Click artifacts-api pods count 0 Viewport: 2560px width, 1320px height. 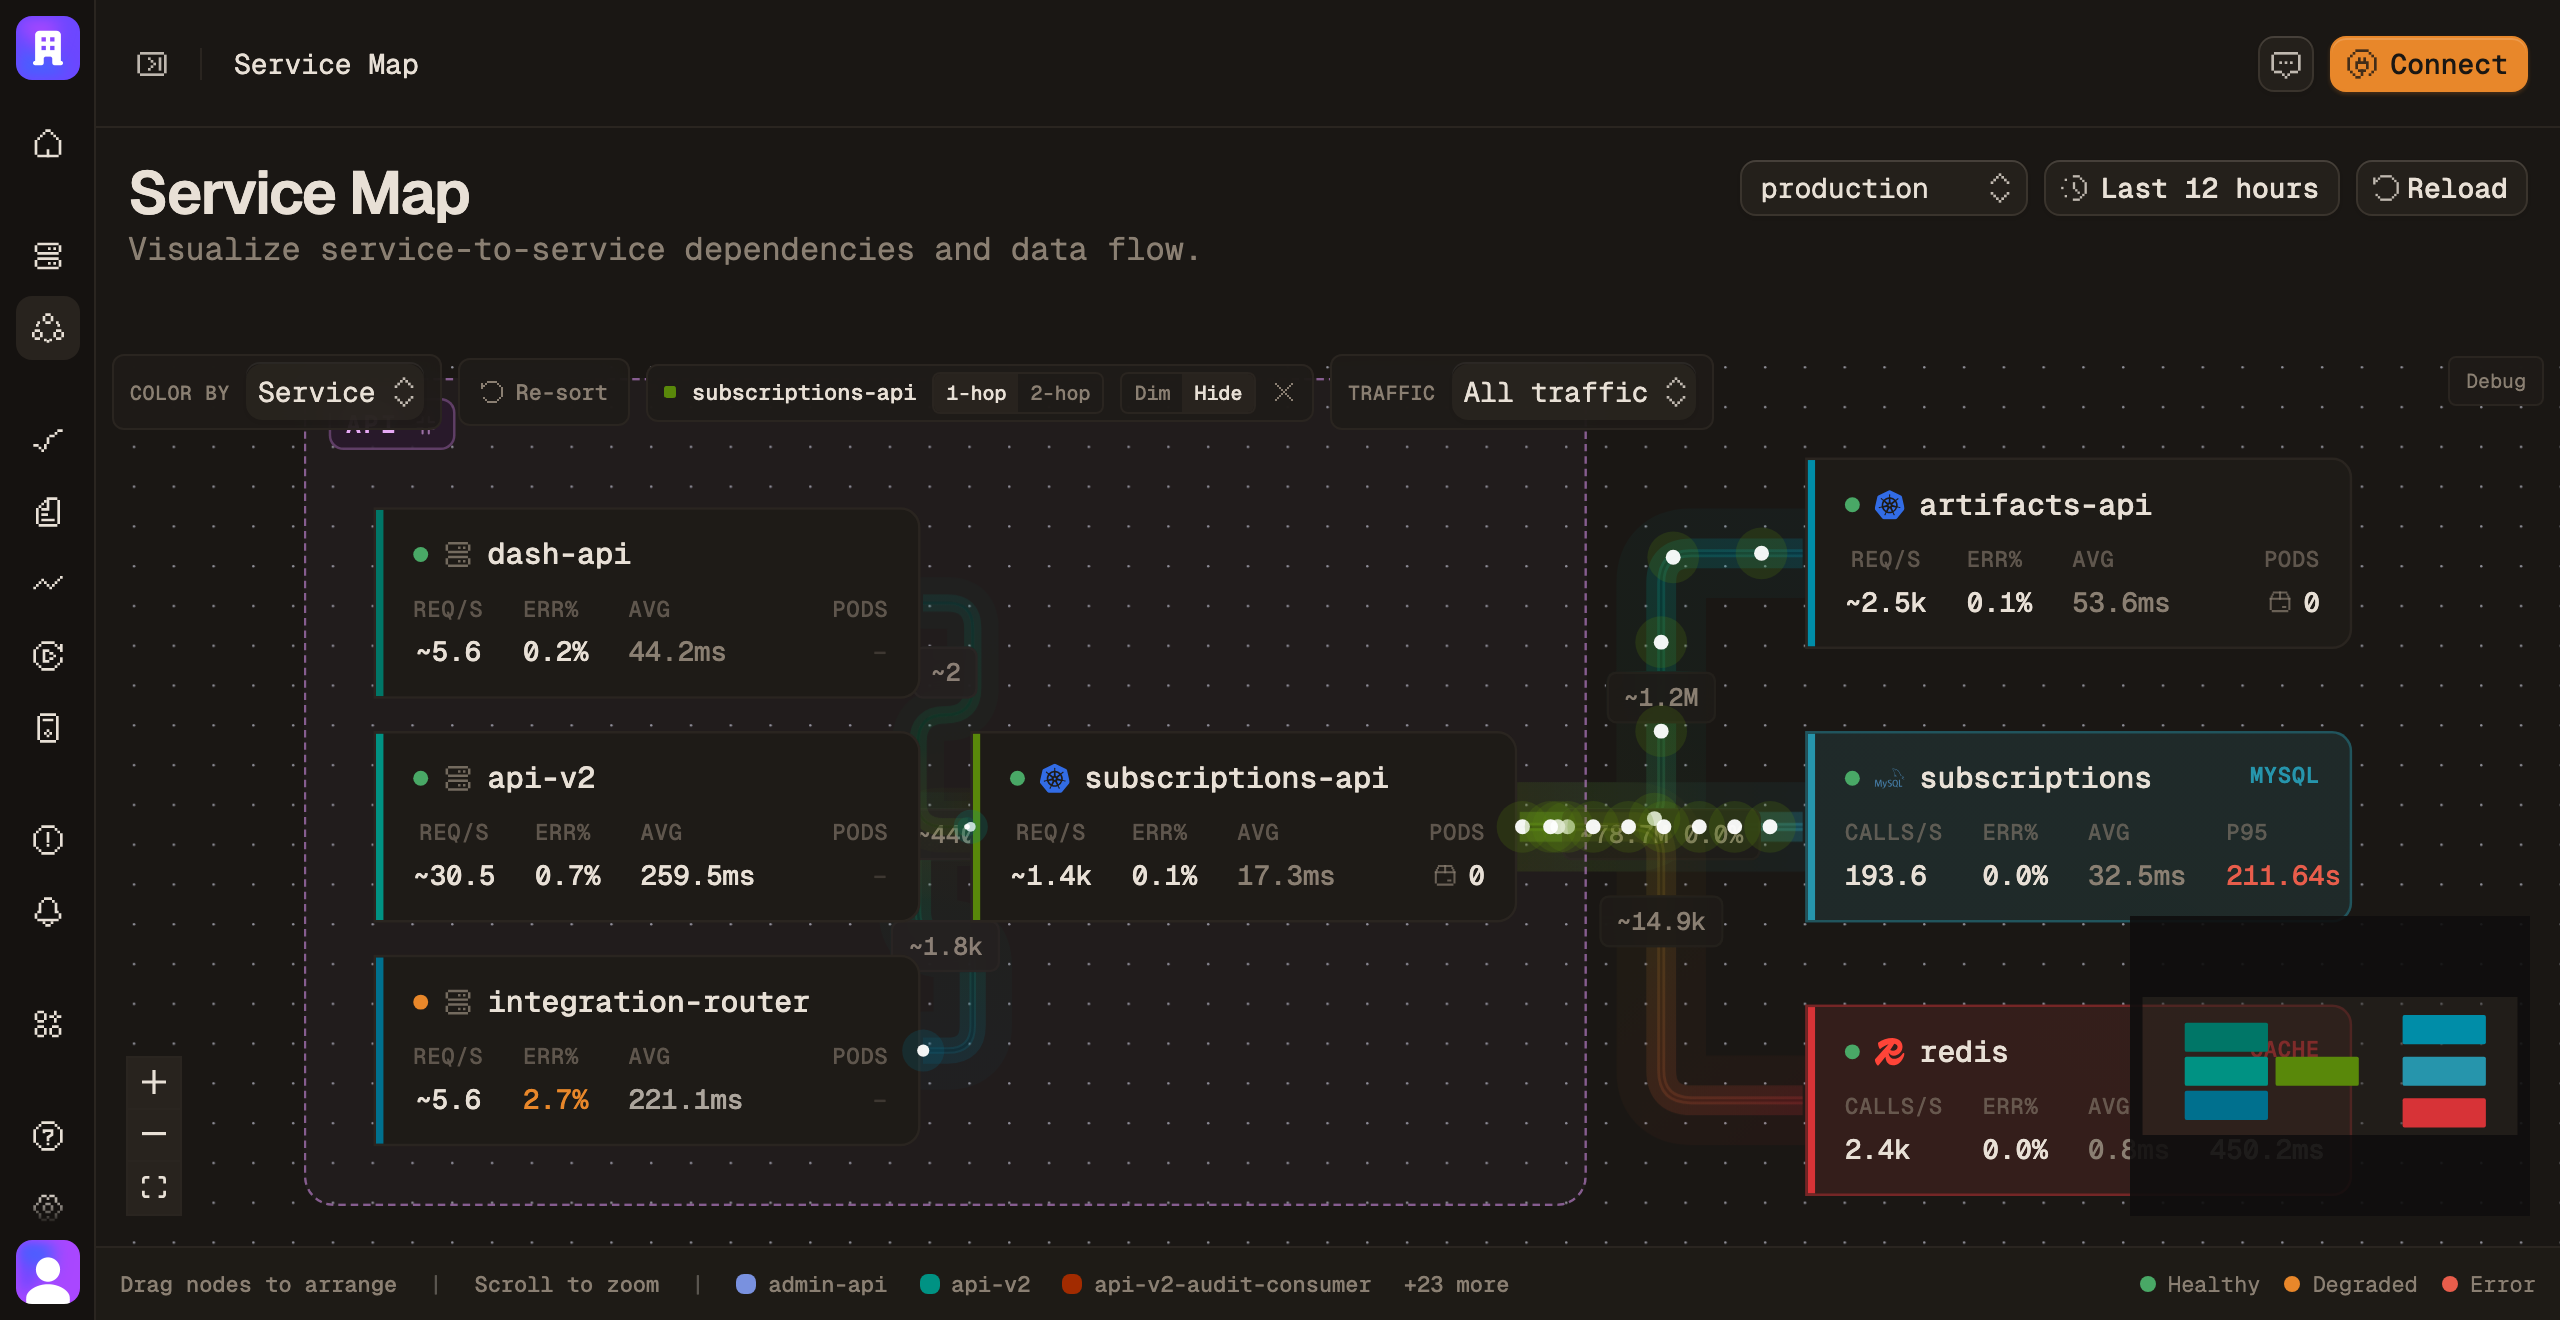[x=2294, y=602]
